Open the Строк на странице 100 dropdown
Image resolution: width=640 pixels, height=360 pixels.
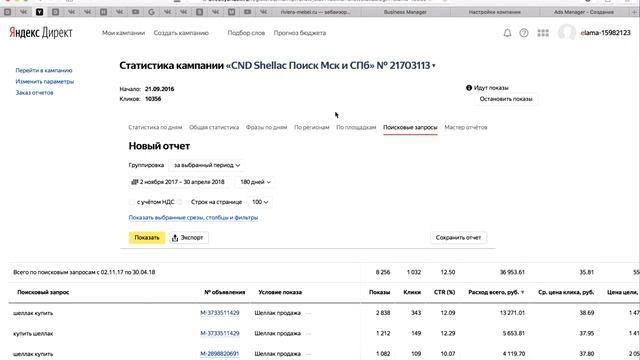260,202
